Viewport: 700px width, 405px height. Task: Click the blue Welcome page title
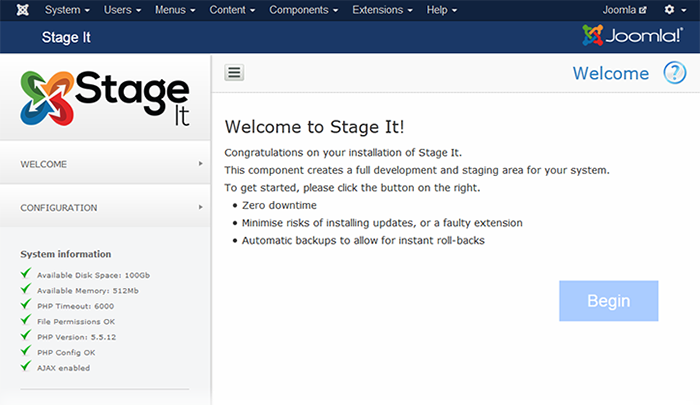(x=611, y=73)
